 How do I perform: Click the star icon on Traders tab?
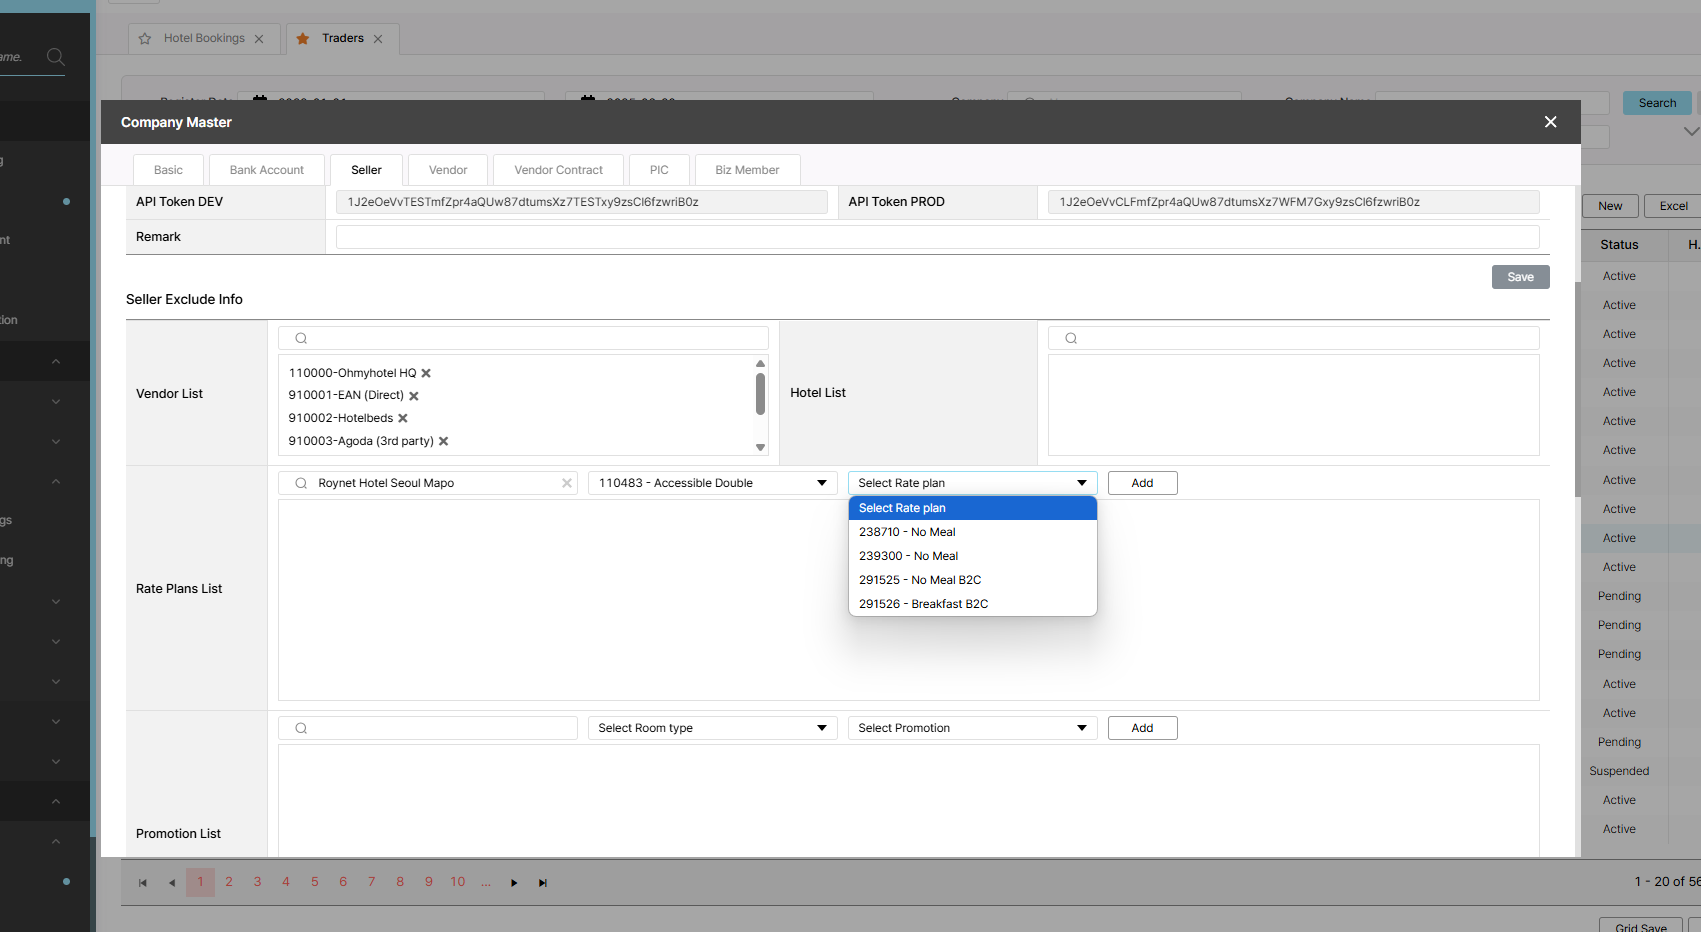(303, 39)
